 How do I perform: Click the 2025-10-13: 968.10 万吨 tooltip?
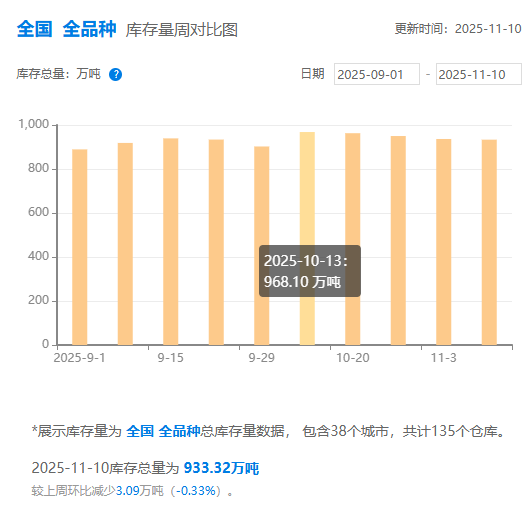click(310, 271)
